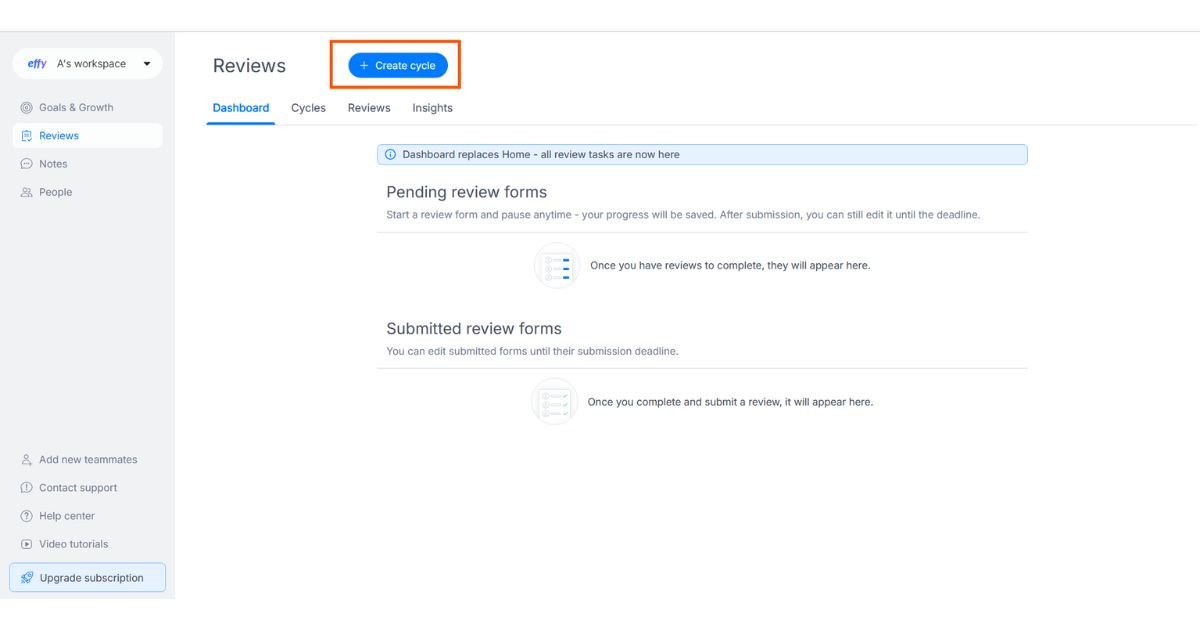Click the rocket icon on Upgrade subscription
This screenshot has height=628, width=1200.
click(x=27, y=578)
